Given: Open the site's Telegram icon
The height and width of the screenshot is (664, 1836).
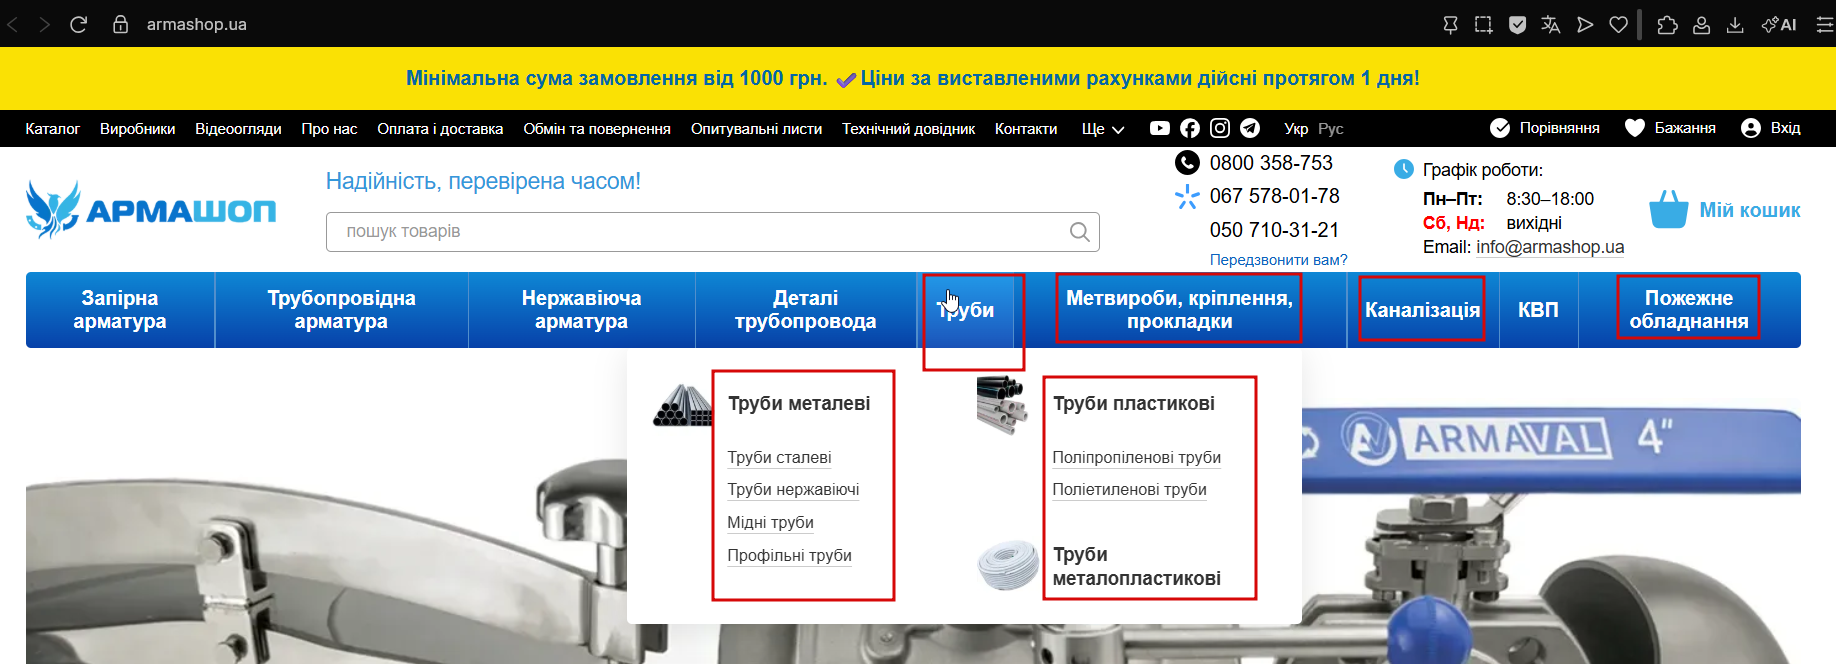Looking at the screenshot, I should [x=1250, y=128].
